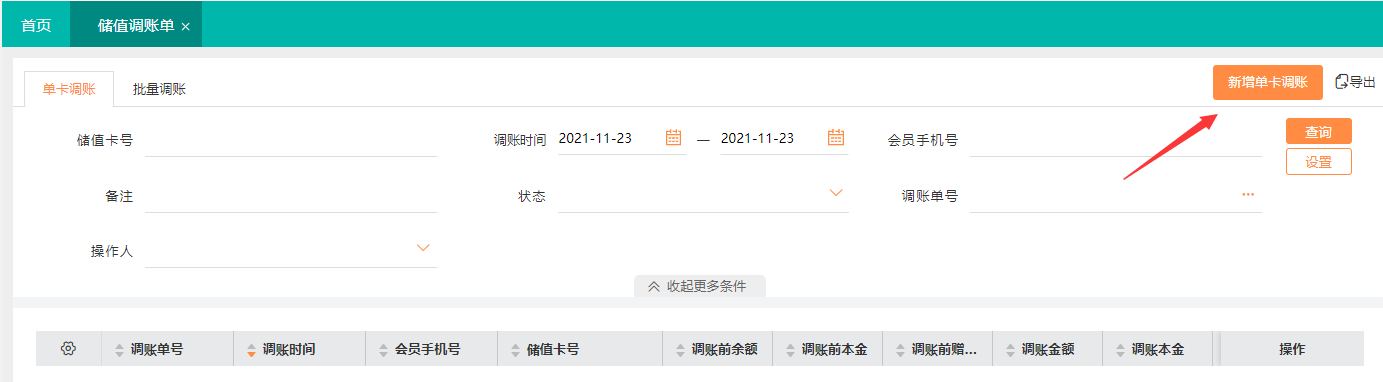The height and width of the screenshot is (382, 1383).
Task: Select the 储值调账单 tab
Action: tap(136, 25)
